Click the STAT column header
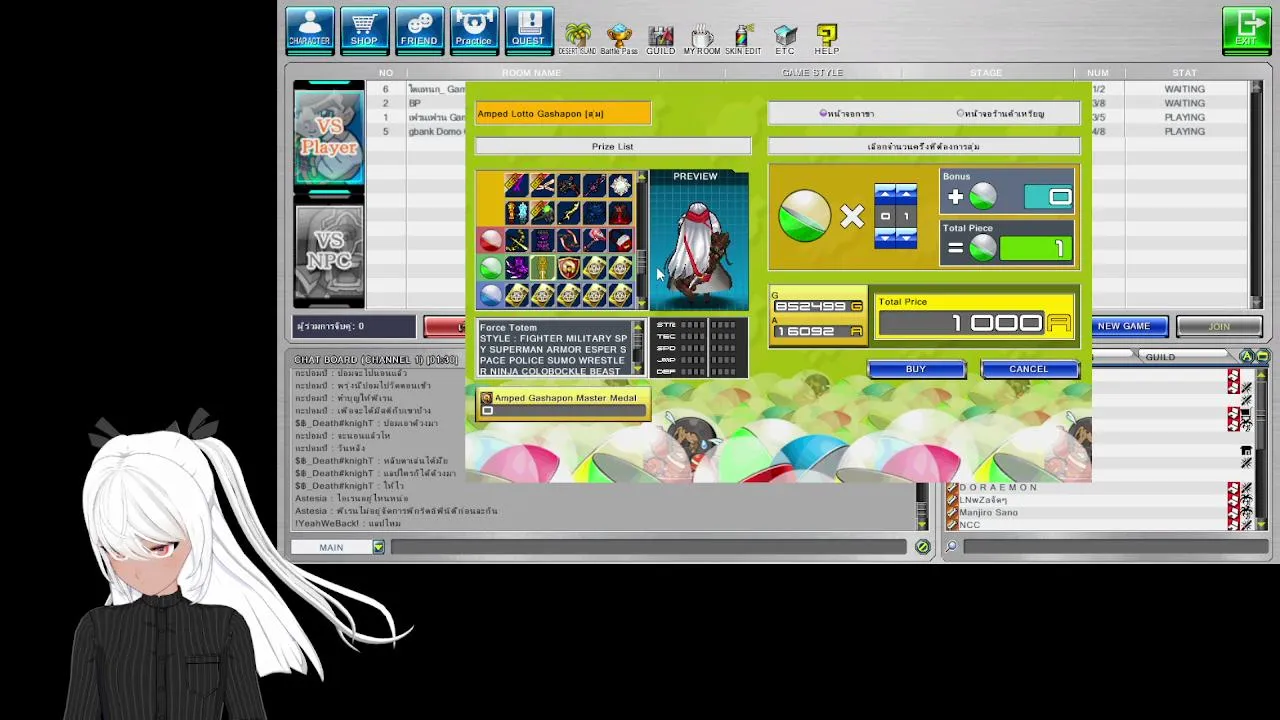Screen dimensions: 1280x720 pyautogui.click(x=1185, y=73)
